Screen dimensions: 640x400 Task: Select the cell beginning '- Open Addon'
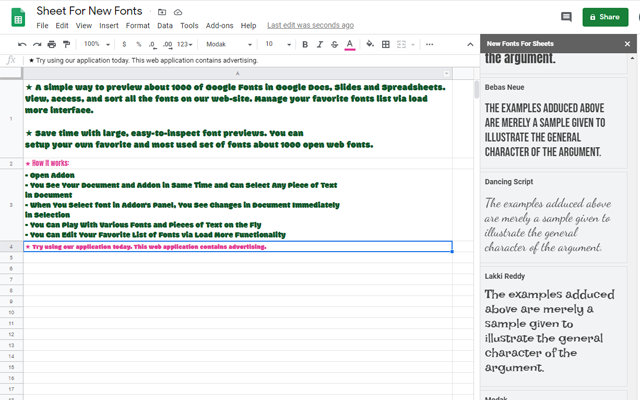coord(238,205)
